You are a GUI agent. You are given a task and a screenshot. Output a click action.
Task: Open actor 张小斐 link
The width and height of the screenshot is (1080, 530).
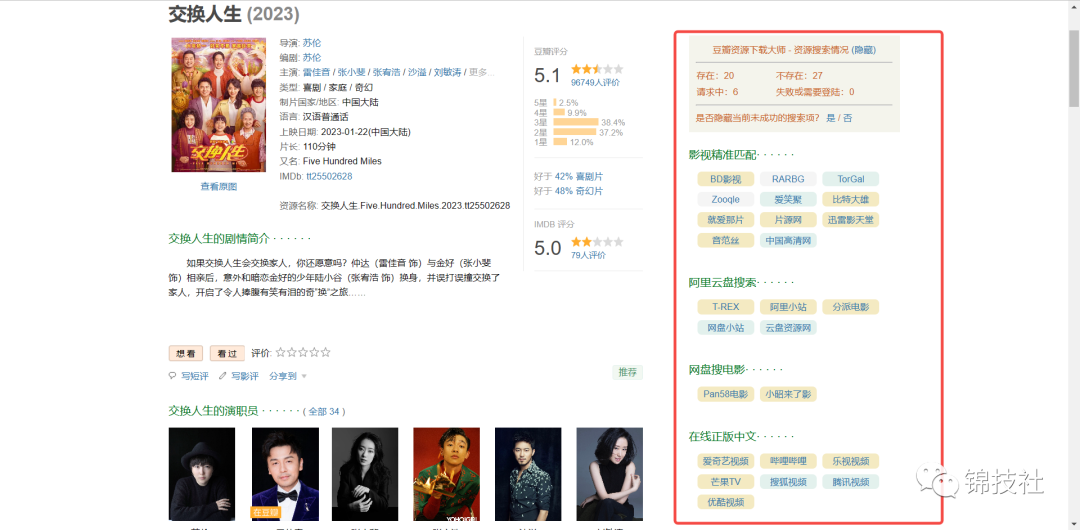351,72
